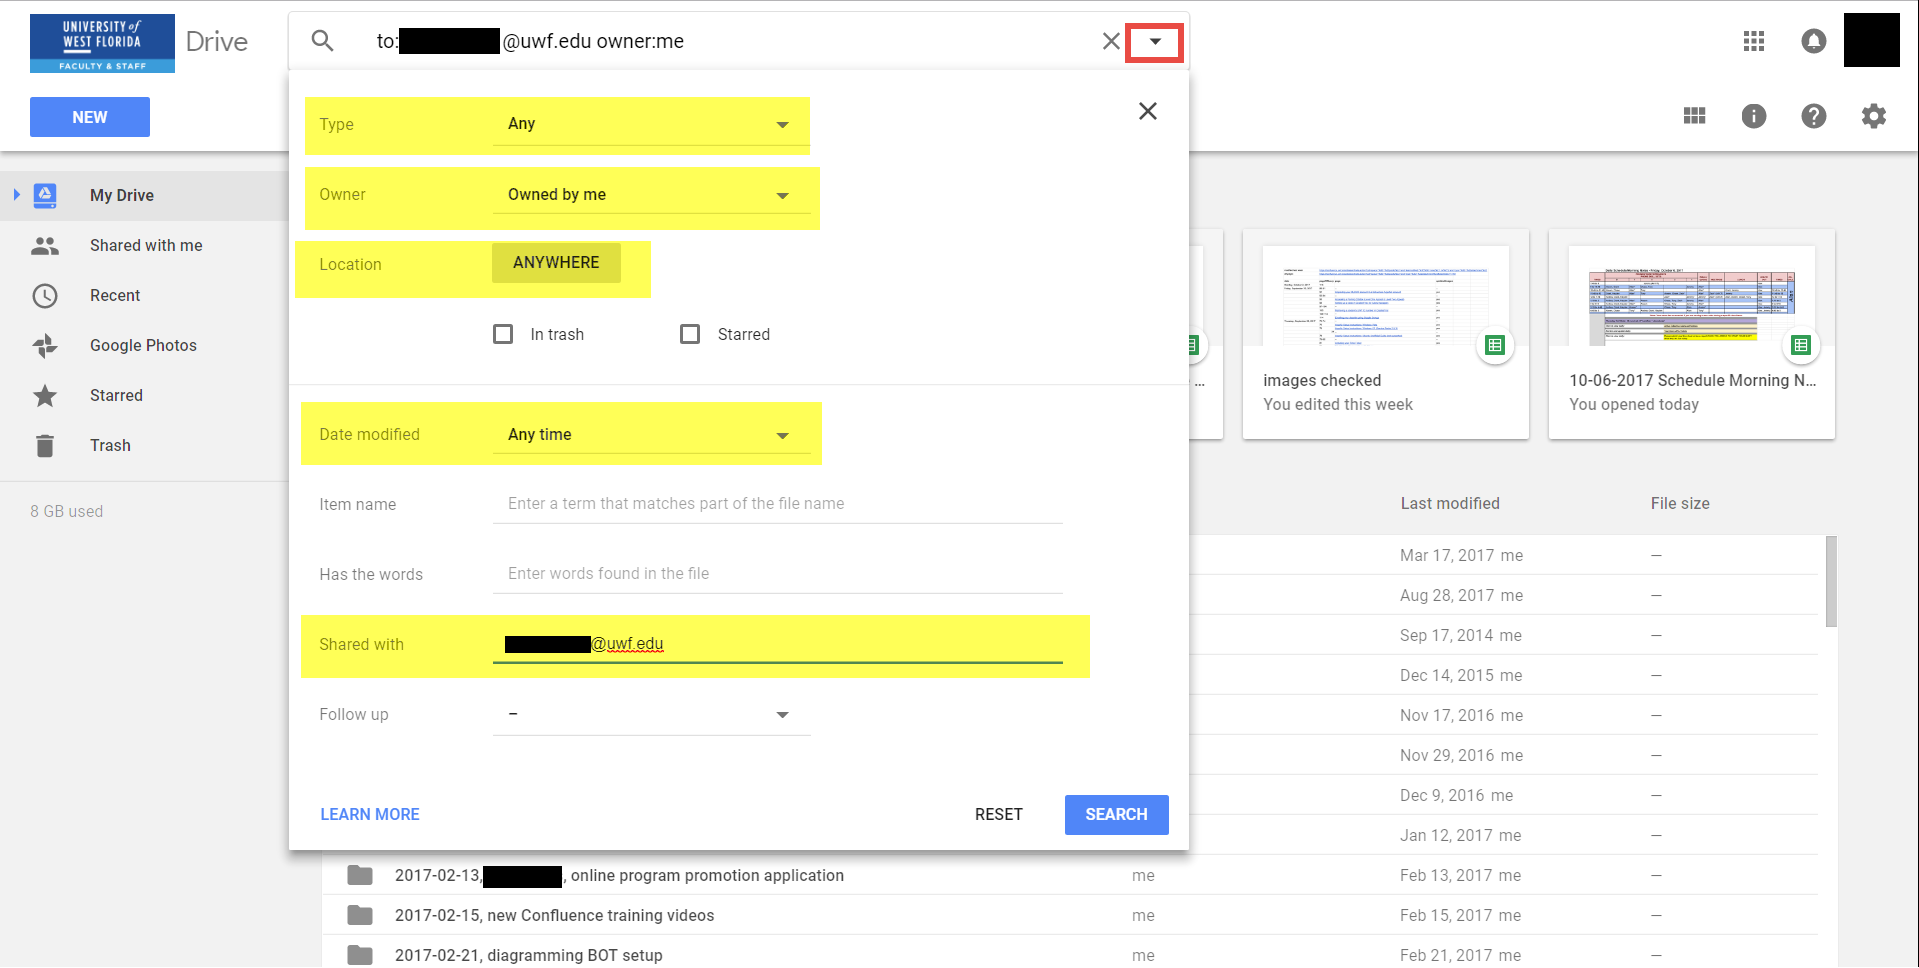The height and width of the screenshot is (968, 1919).
Task: Click the Shared with email field
Action: pos(777,644)
